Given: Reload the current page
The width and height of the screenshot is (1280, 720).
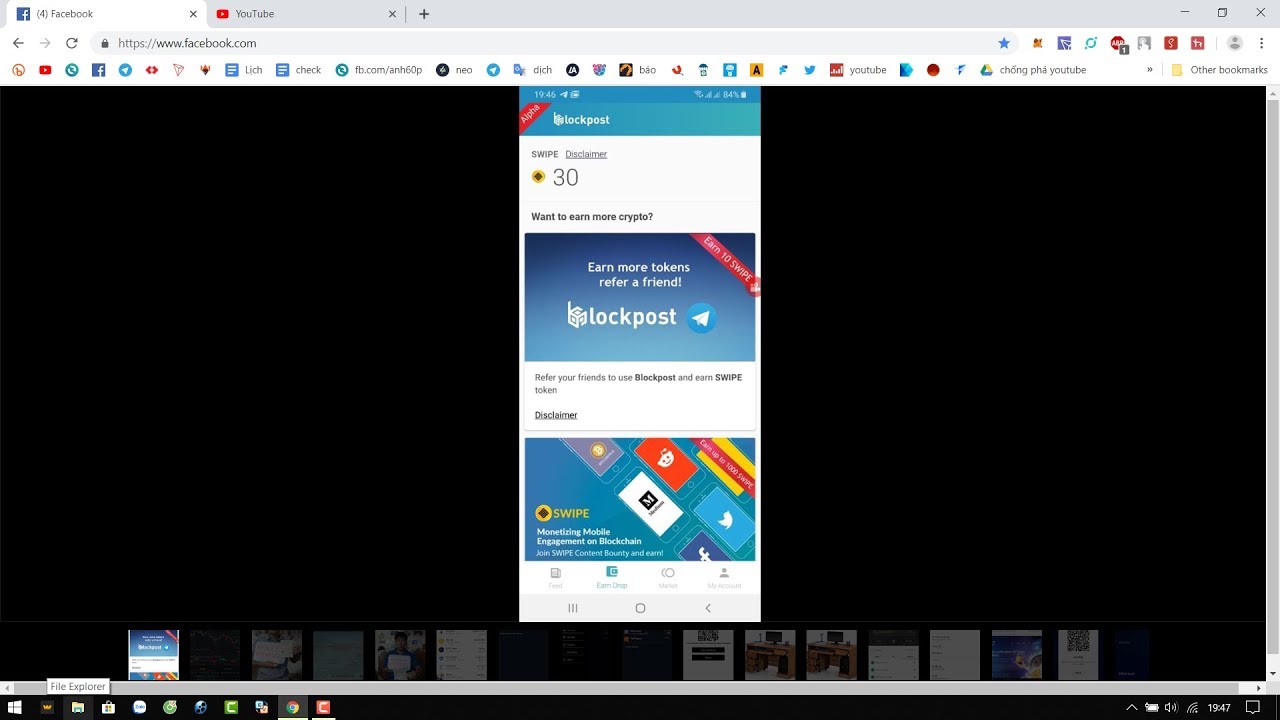Looking at the screenshot, I should 72,43.
